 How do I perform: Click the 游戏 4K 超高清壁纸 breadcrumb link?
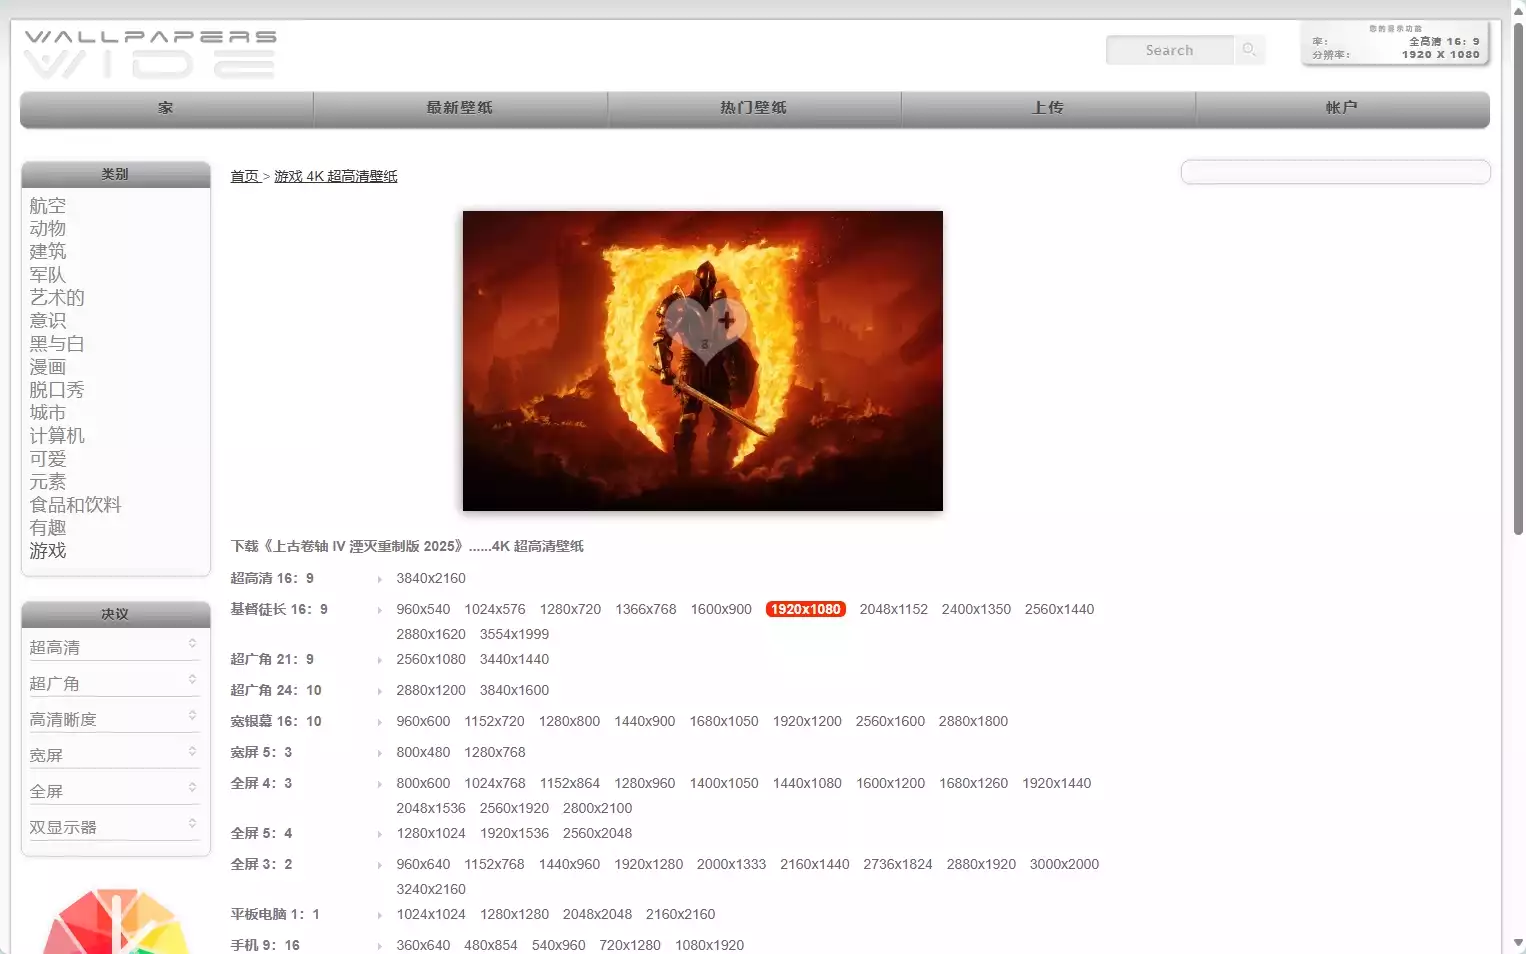pos(336,176)
